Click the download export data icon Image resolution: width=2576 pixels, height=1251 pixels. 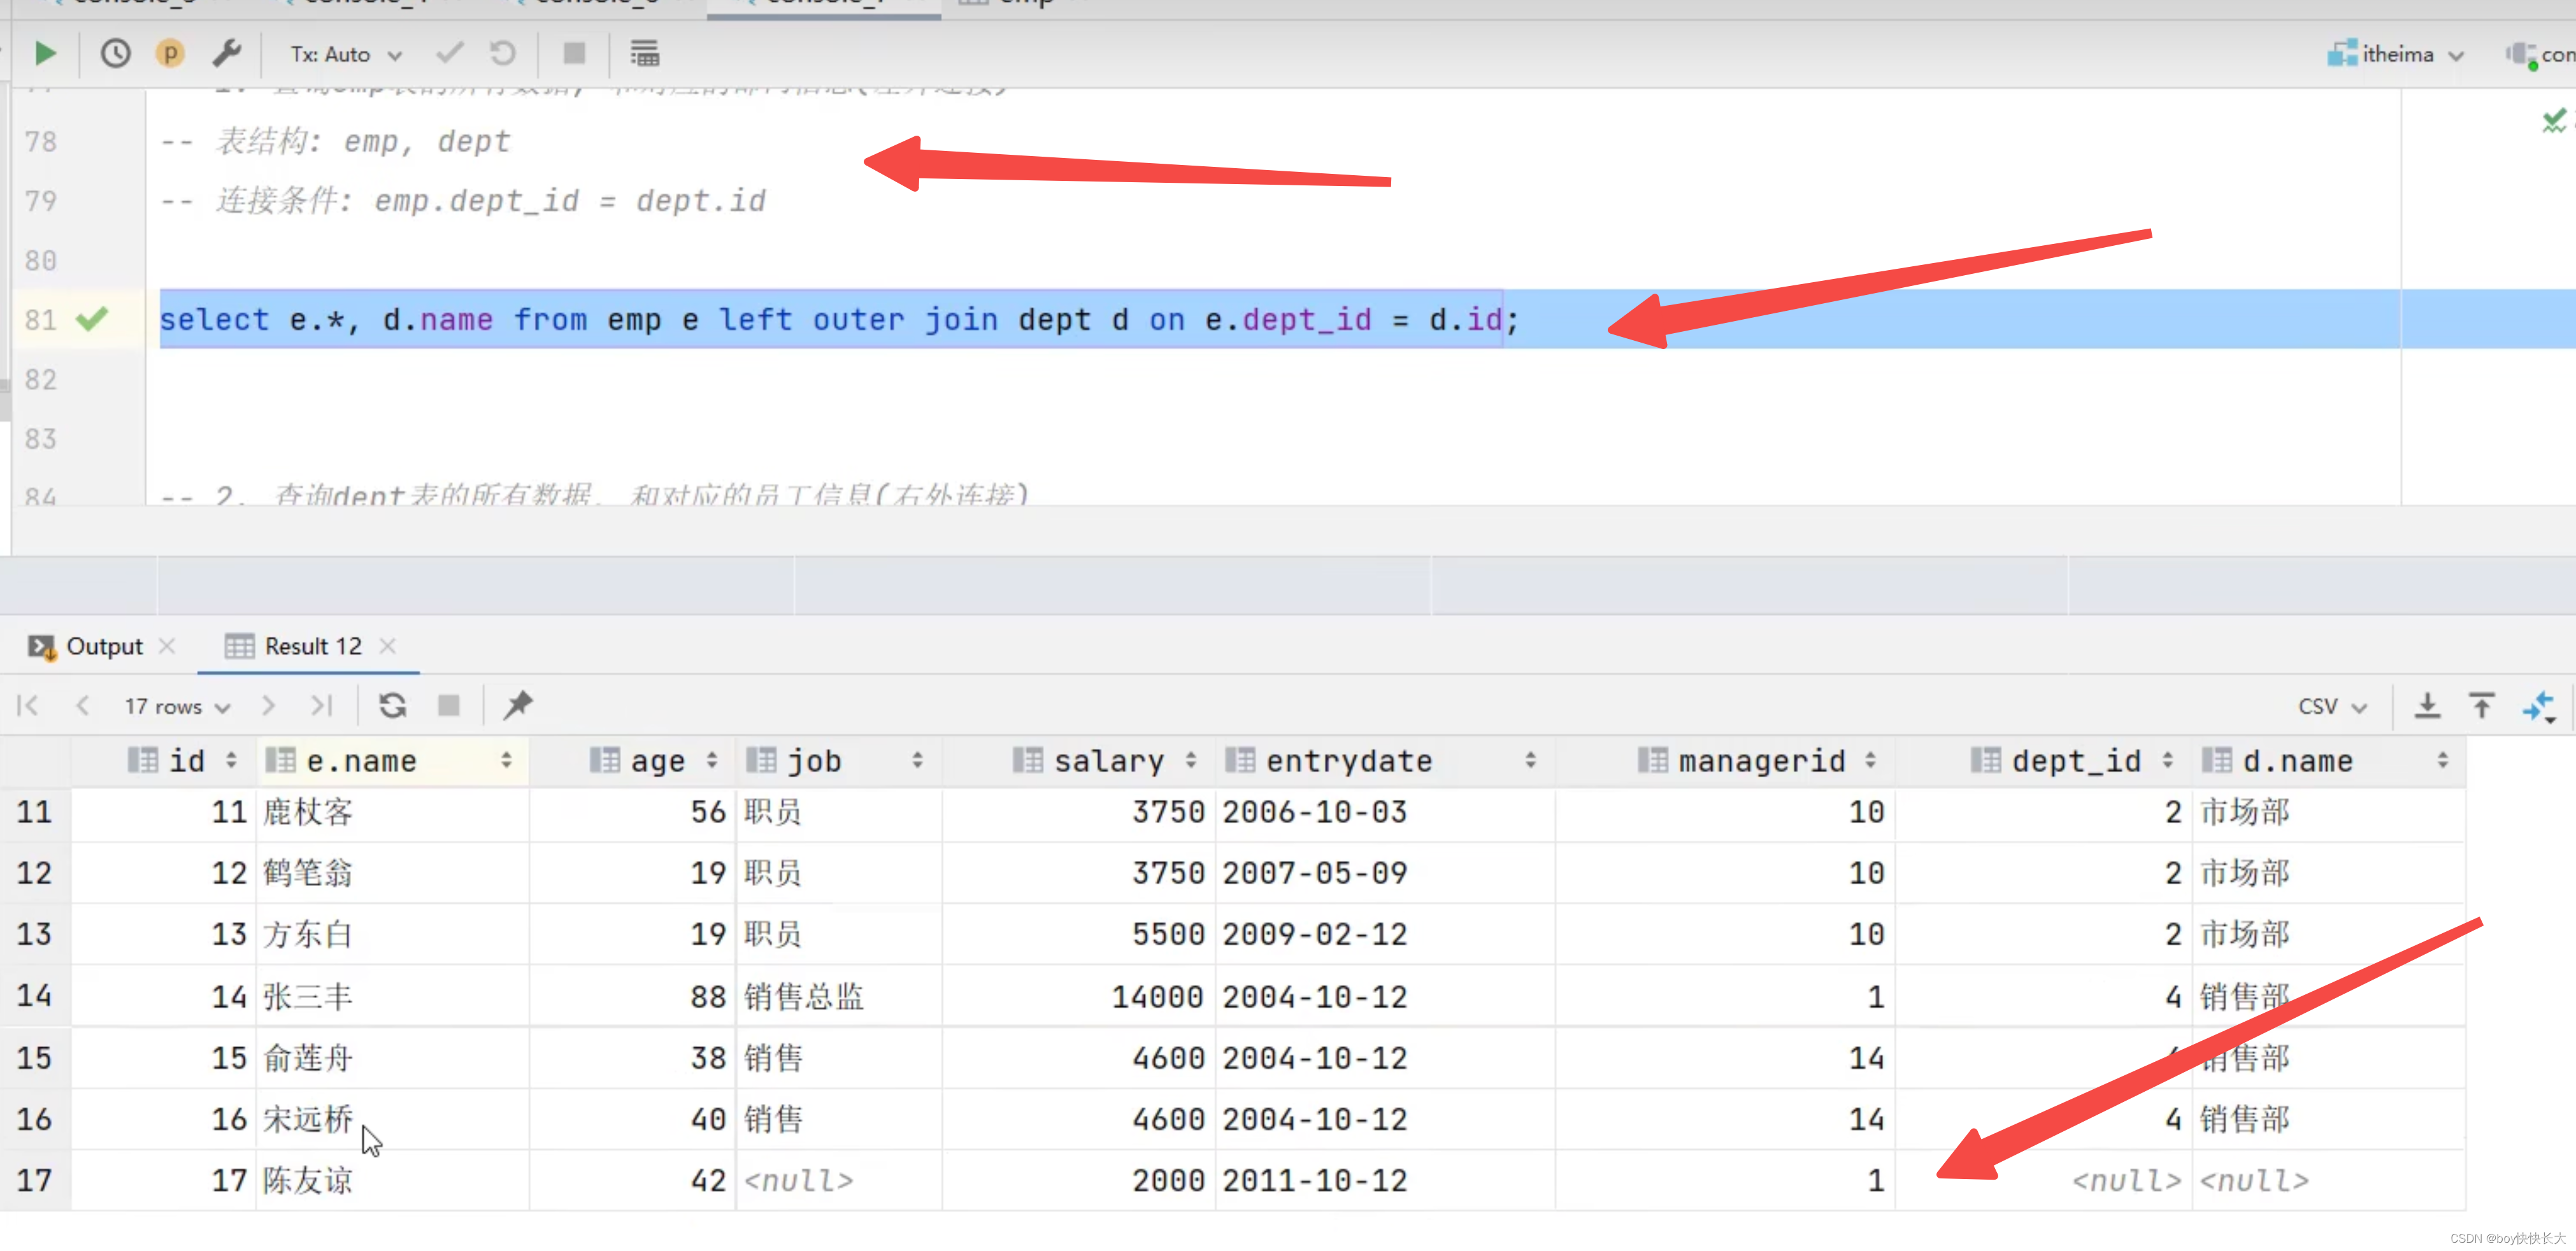2427,706
